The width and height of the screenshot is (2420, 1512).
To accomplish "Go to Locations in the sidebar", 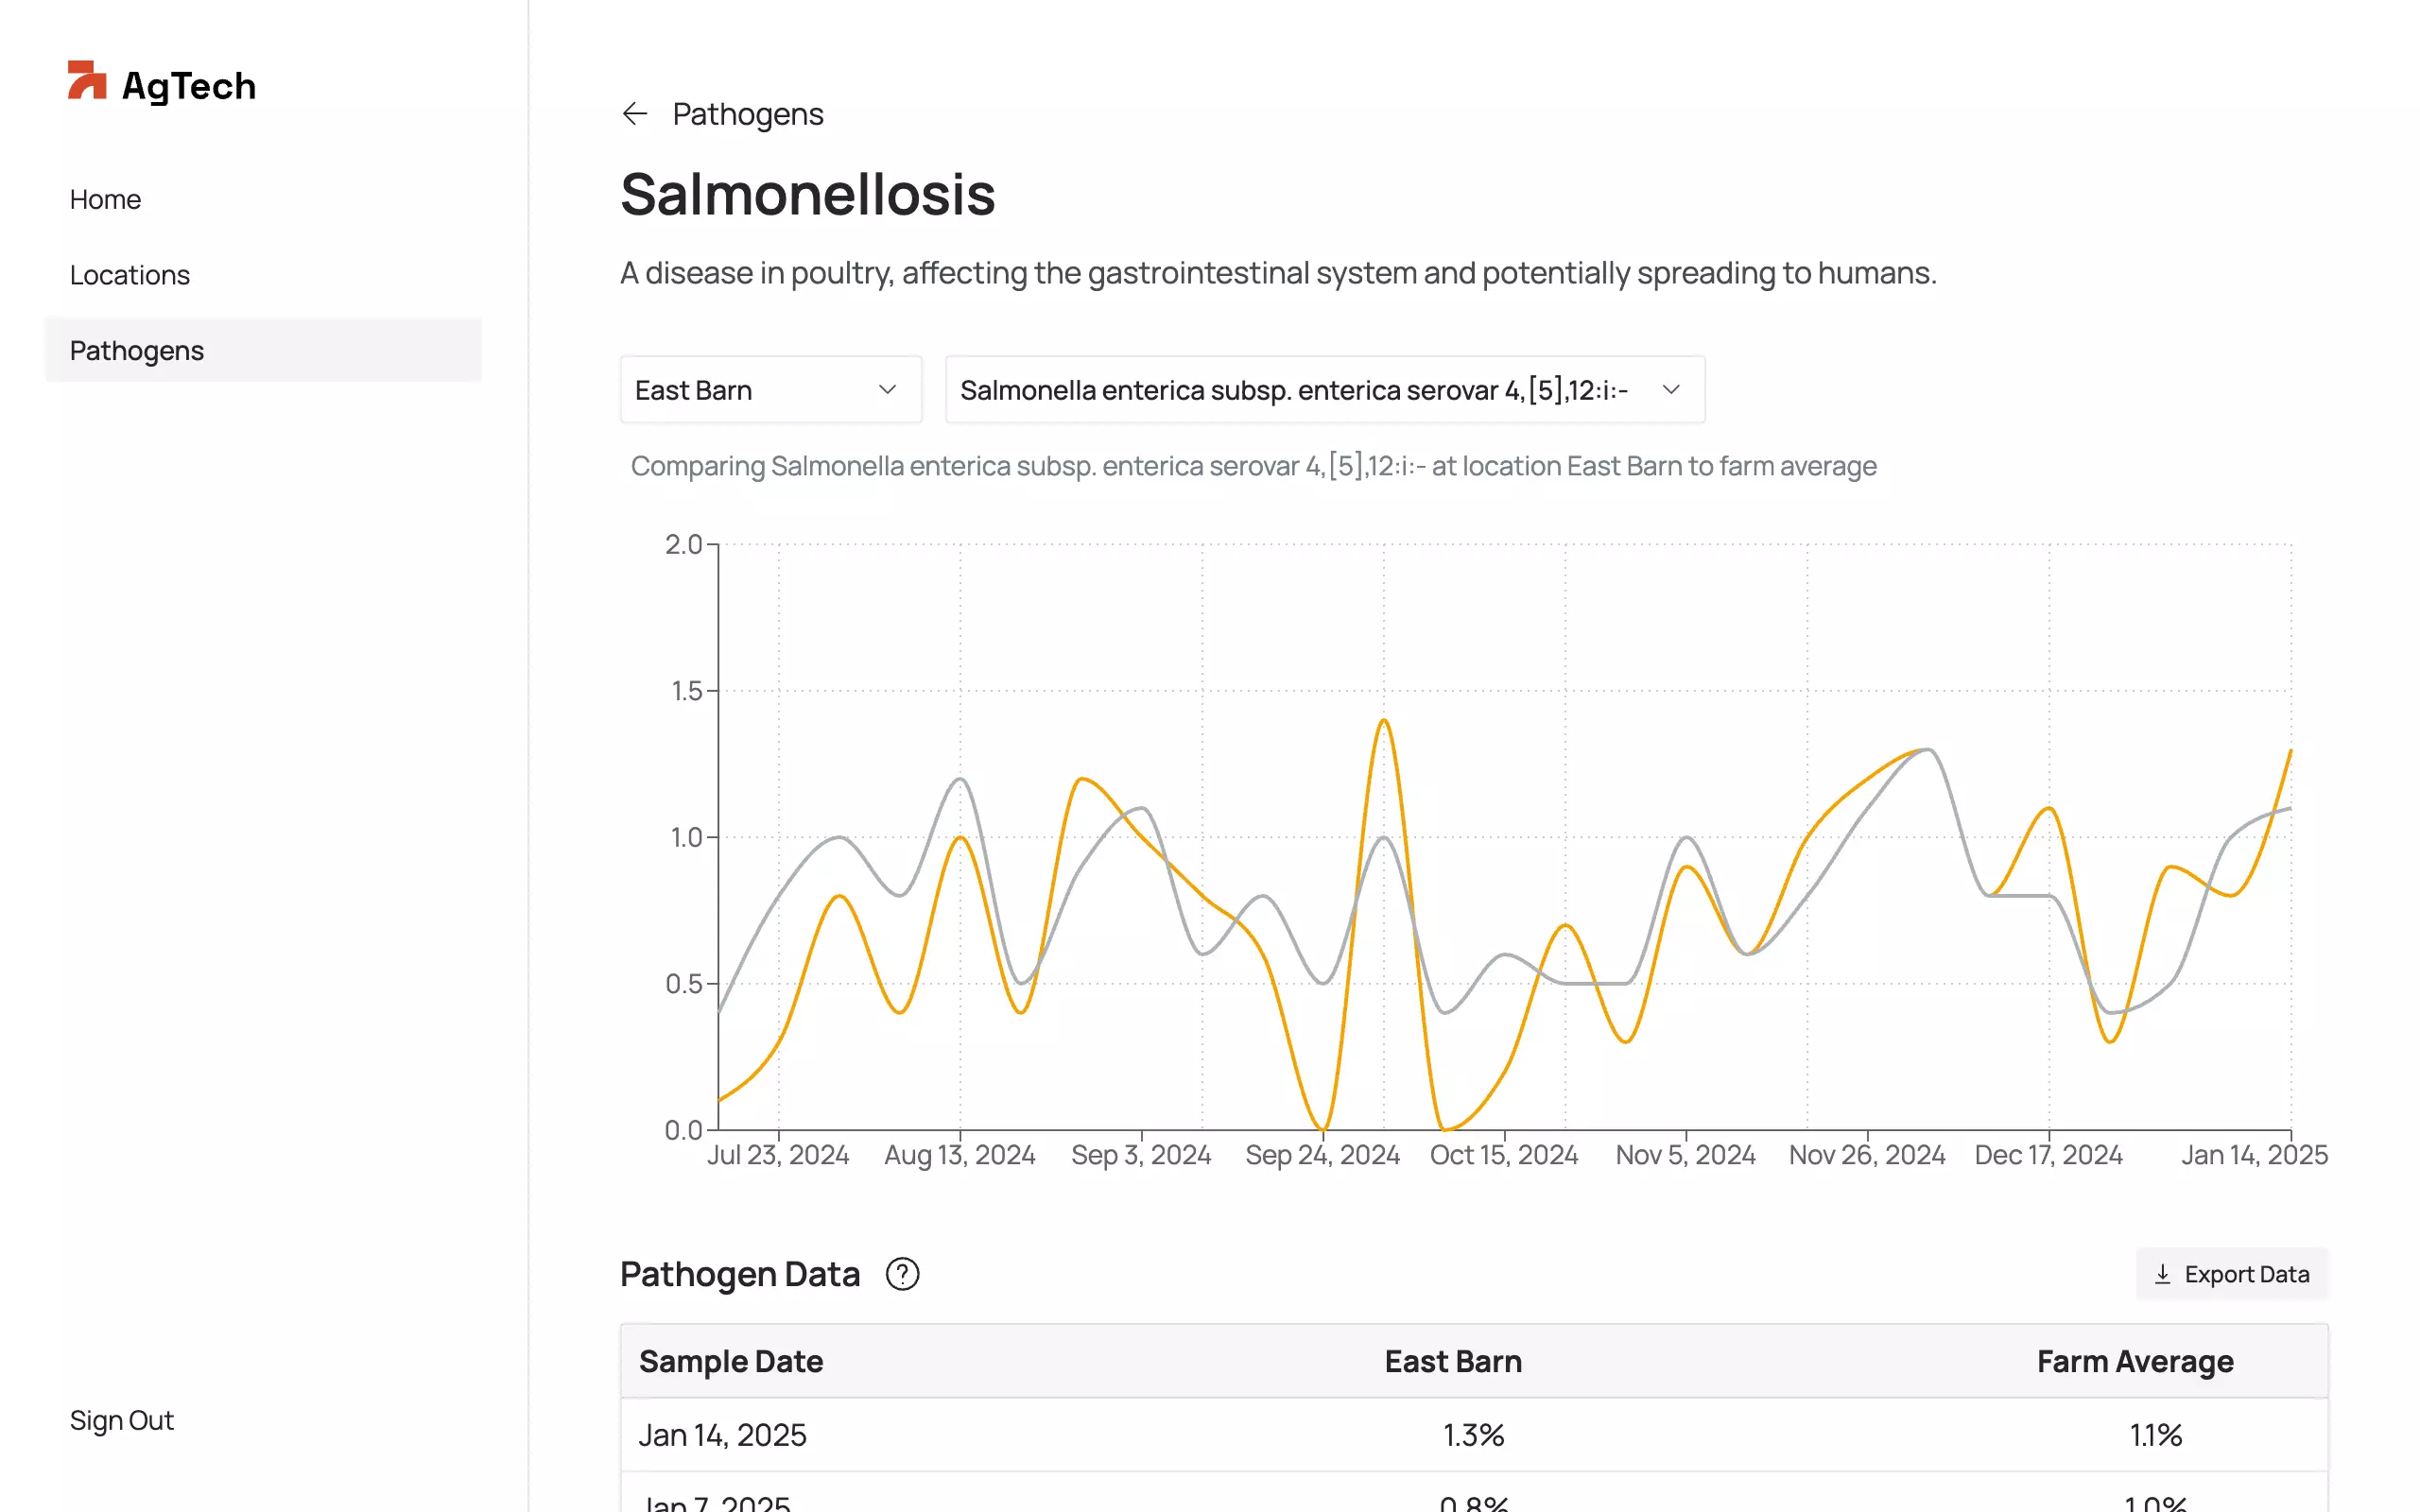I will tap(130, 275).
